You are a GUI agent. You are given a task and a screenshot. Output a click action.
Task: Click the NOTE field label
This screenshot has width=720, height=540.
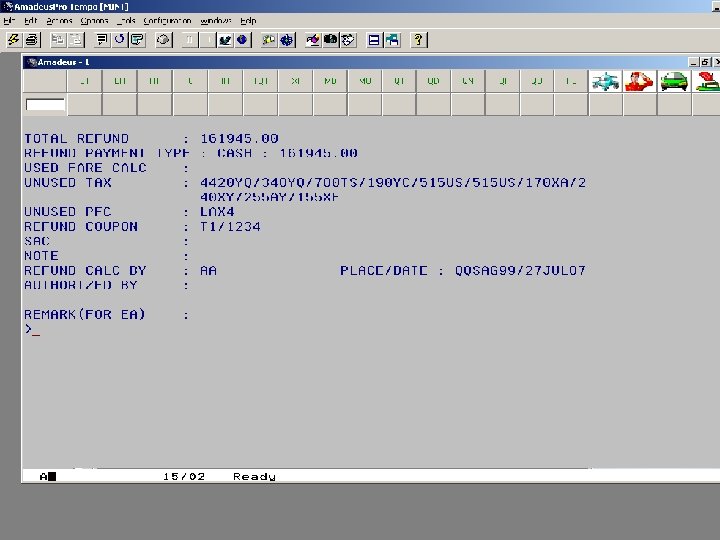pyautogui.click(x=41, y=256)
